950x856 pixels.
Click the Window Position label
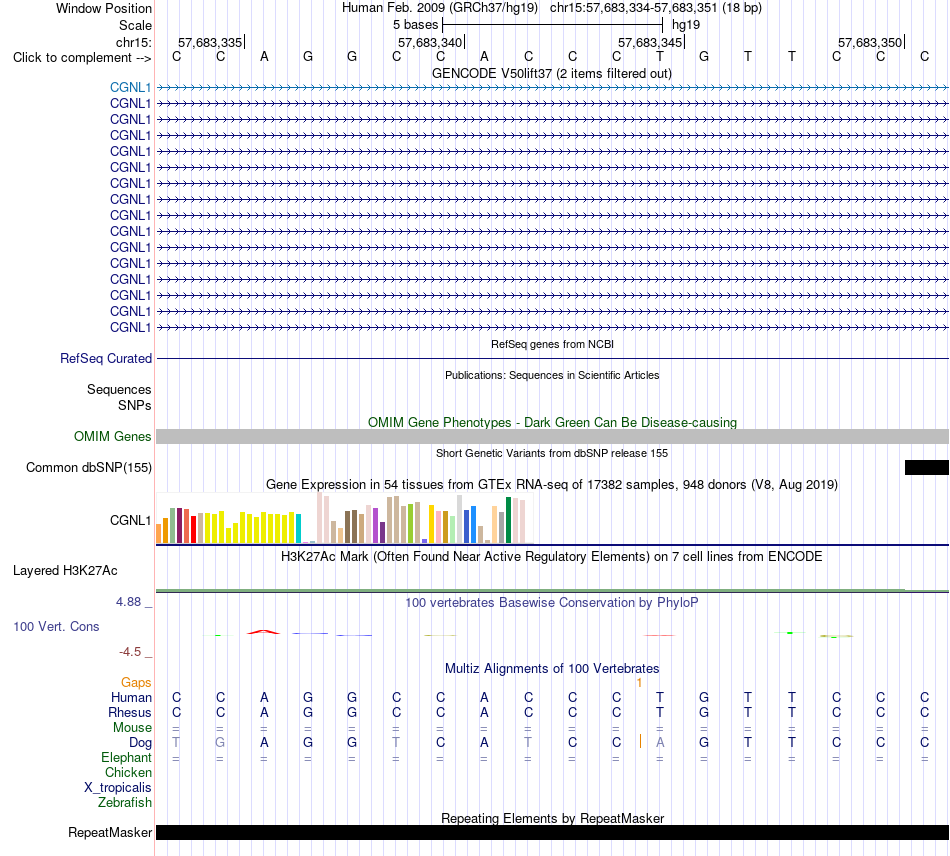[104, 8]
